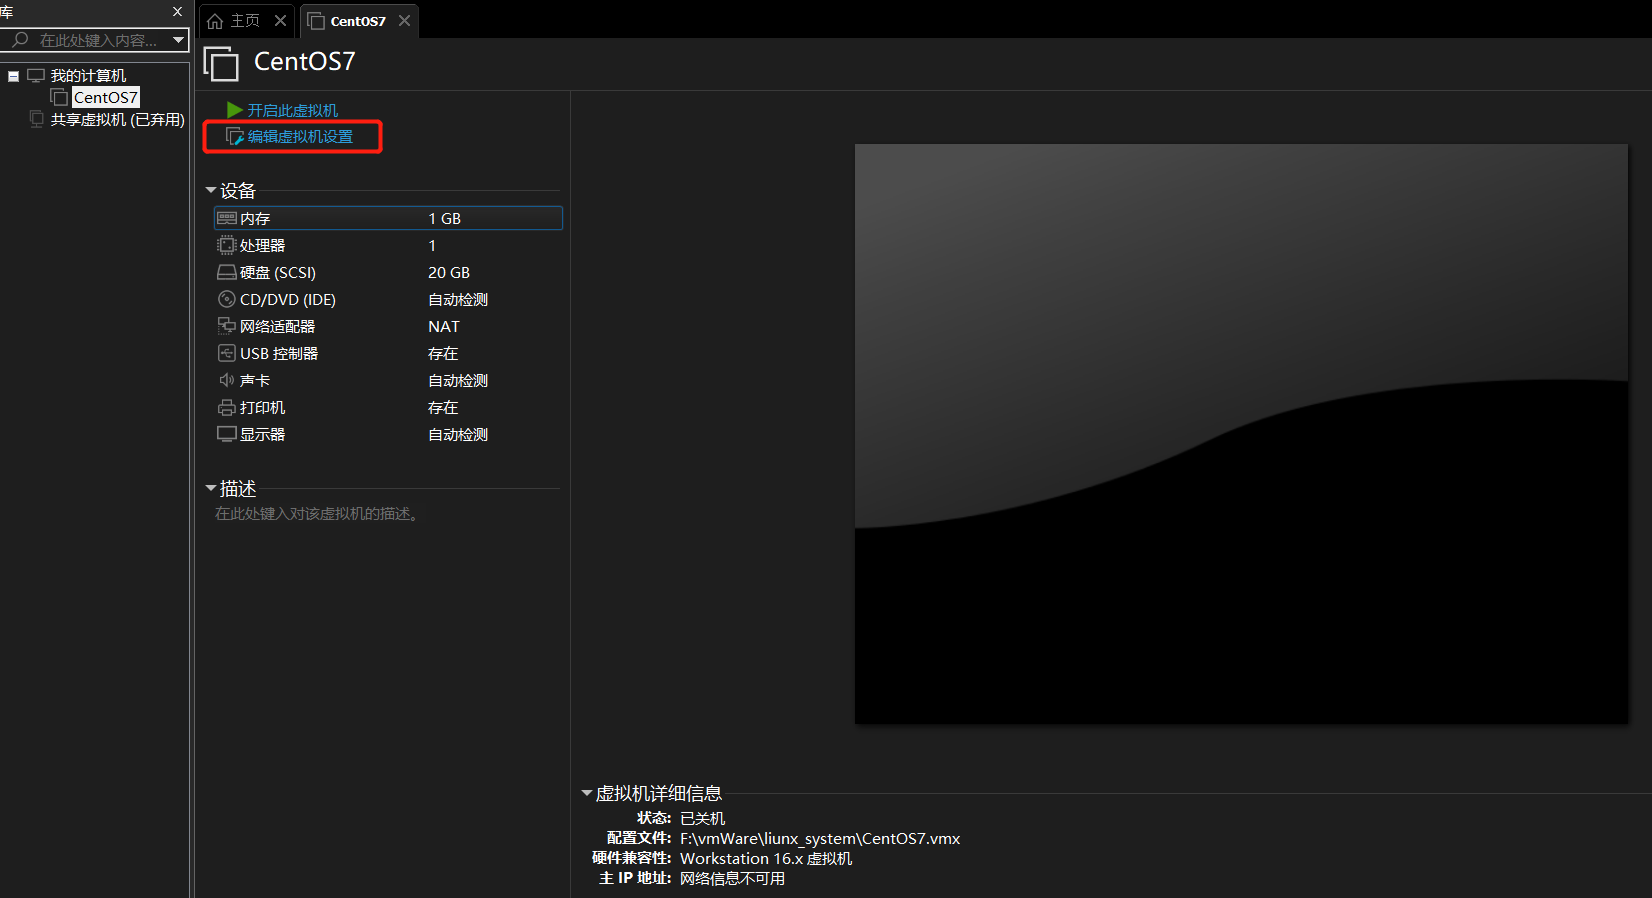This screenshot has height=898, width=1652.
Task: Select the CD/DVD (IDE) row label
Action: point(288,299)
